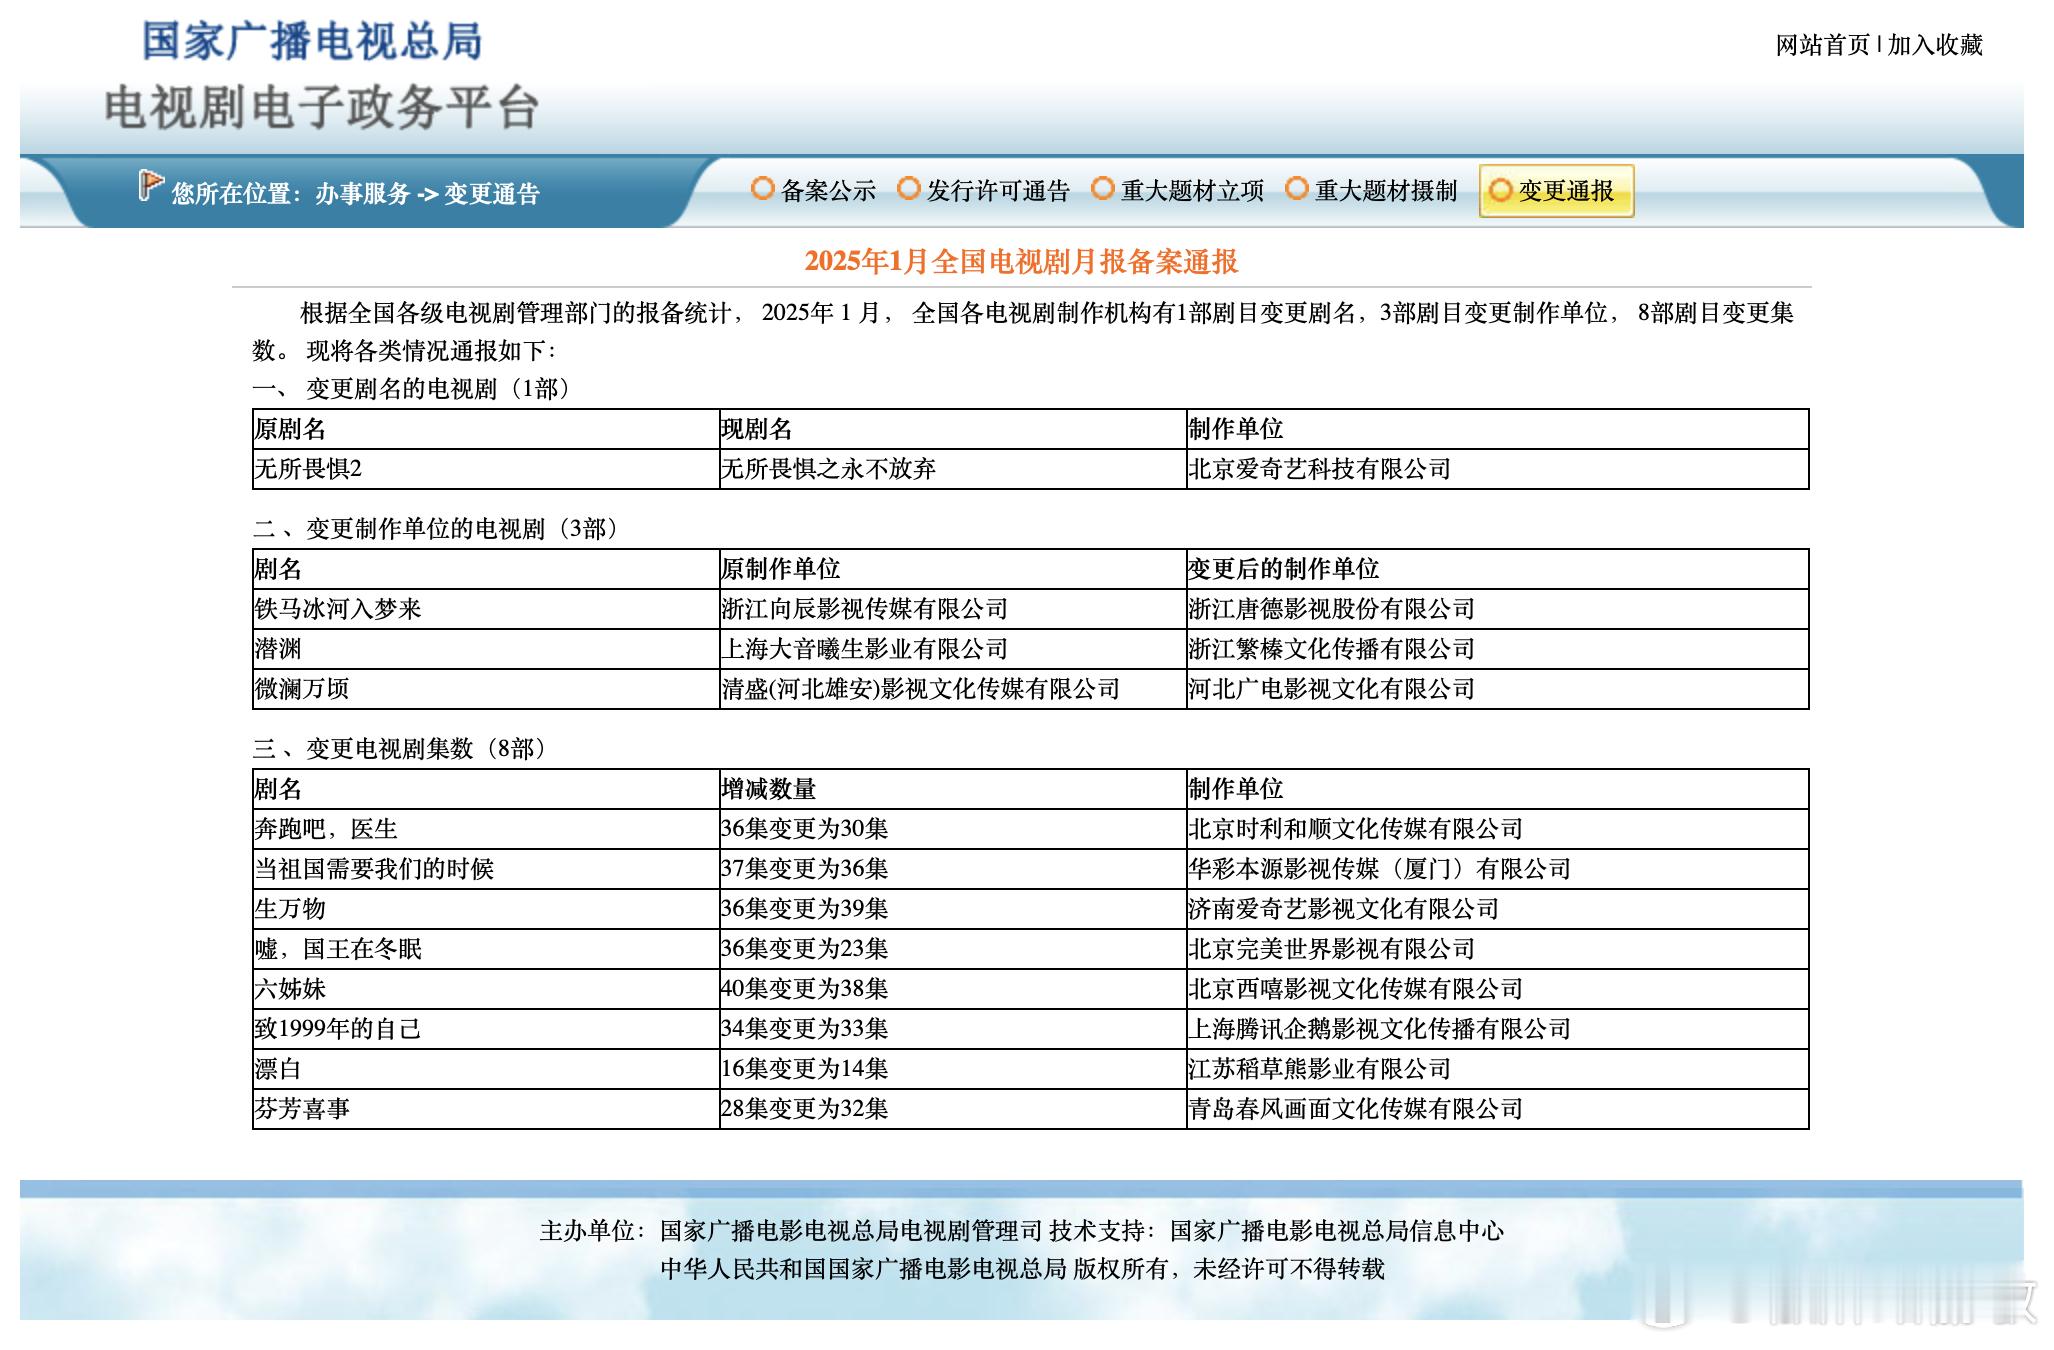The height and width of the screenshot is (1350, 2054).
Task: Select the drama name 微澜万顷
Action: pos(301,689)
